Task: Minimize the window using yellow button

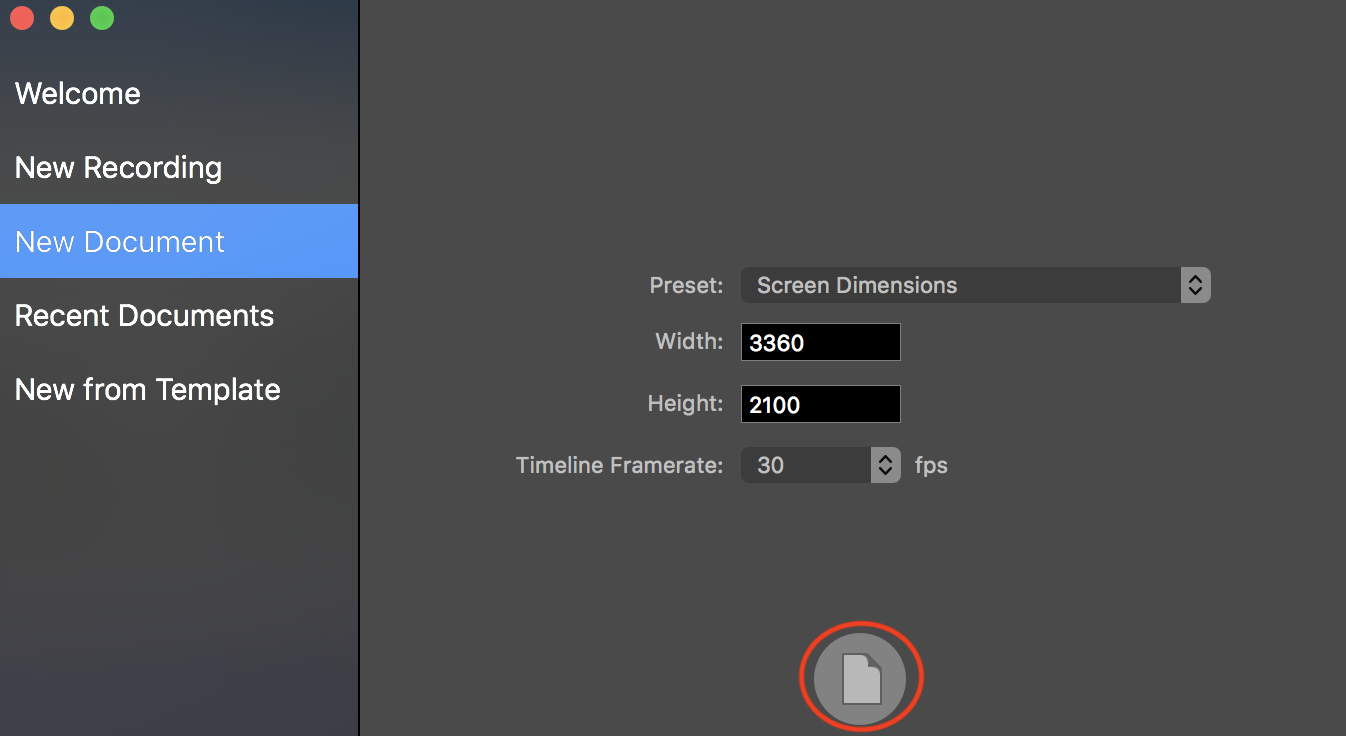Action: click(x=62, y=18)
